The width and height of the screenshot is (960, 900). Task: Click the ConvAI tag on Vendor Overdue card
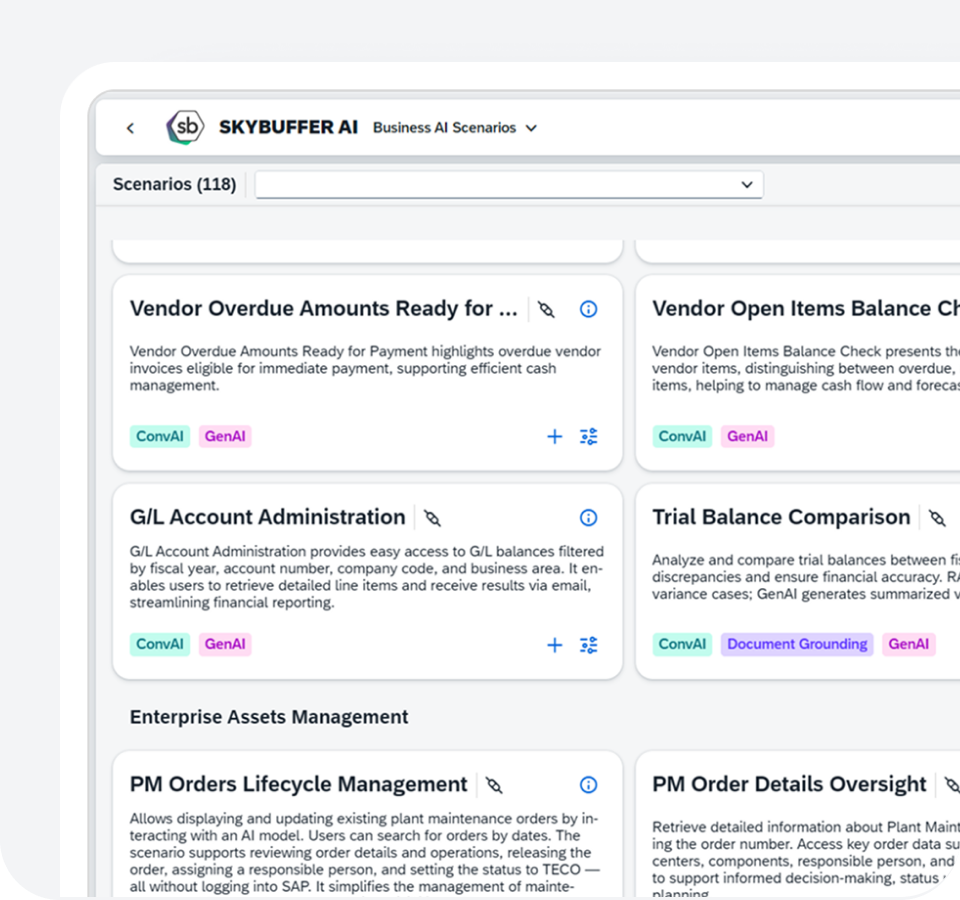pos(160,436)
